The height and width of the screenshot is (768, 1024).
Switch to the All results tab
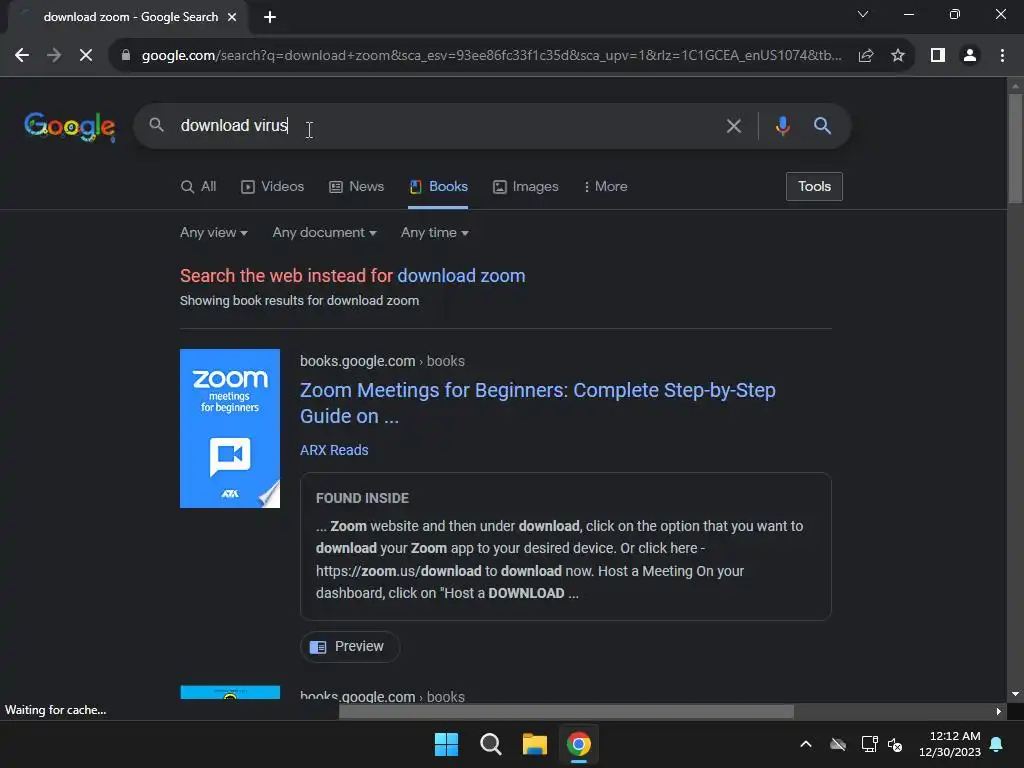pos(199,187)
